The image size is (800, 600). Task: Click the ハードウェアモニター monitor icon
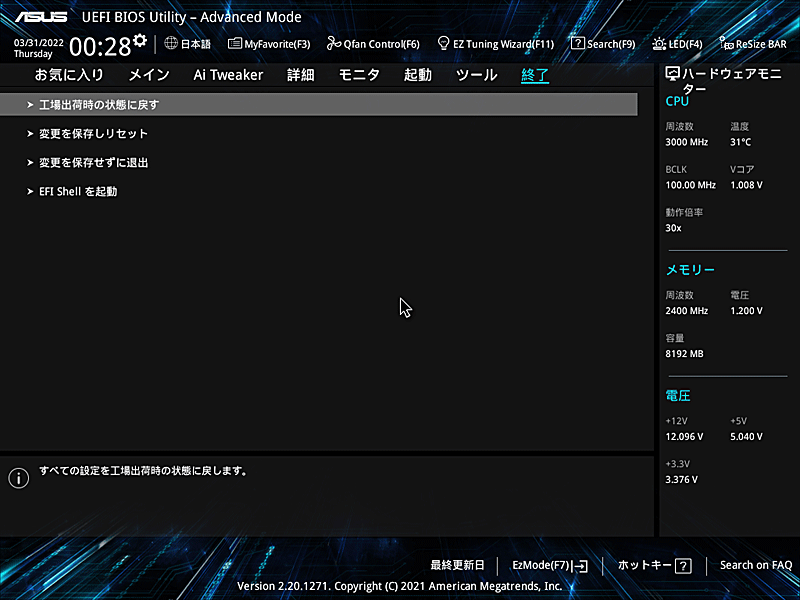(672, 74)
